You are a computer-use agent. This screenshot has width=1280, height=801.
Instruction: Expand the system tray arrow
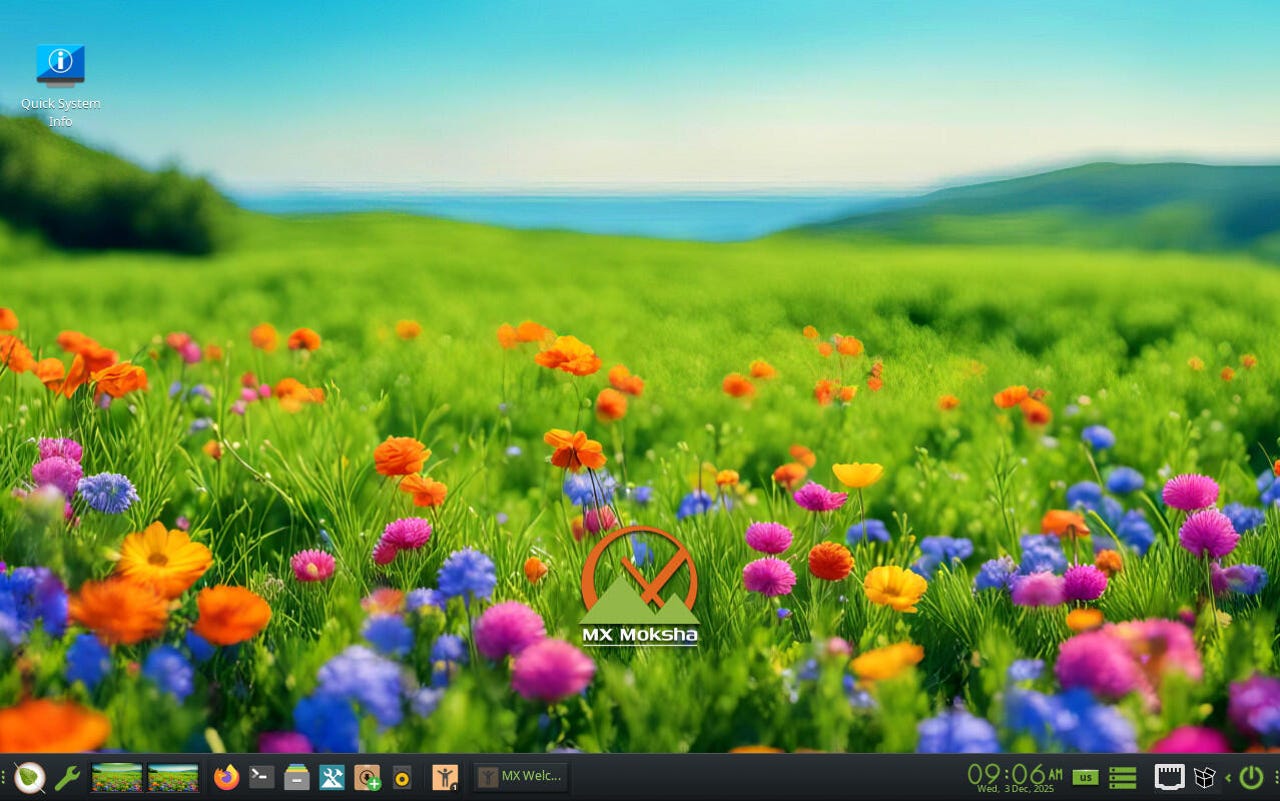[1228, 777]
